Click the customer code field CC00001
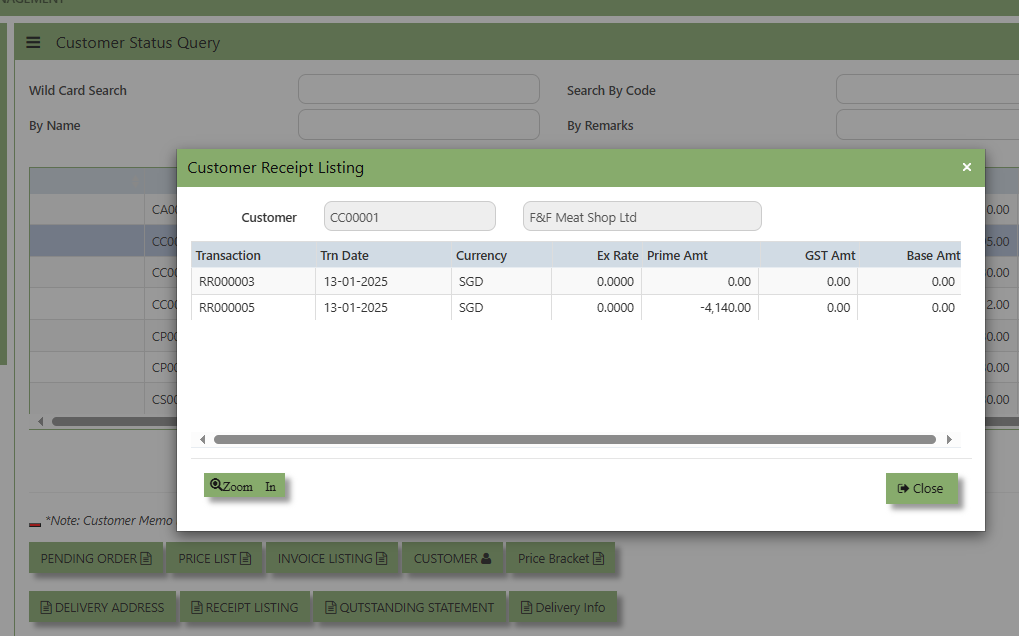1019x636 pixels. click(409, 216)
